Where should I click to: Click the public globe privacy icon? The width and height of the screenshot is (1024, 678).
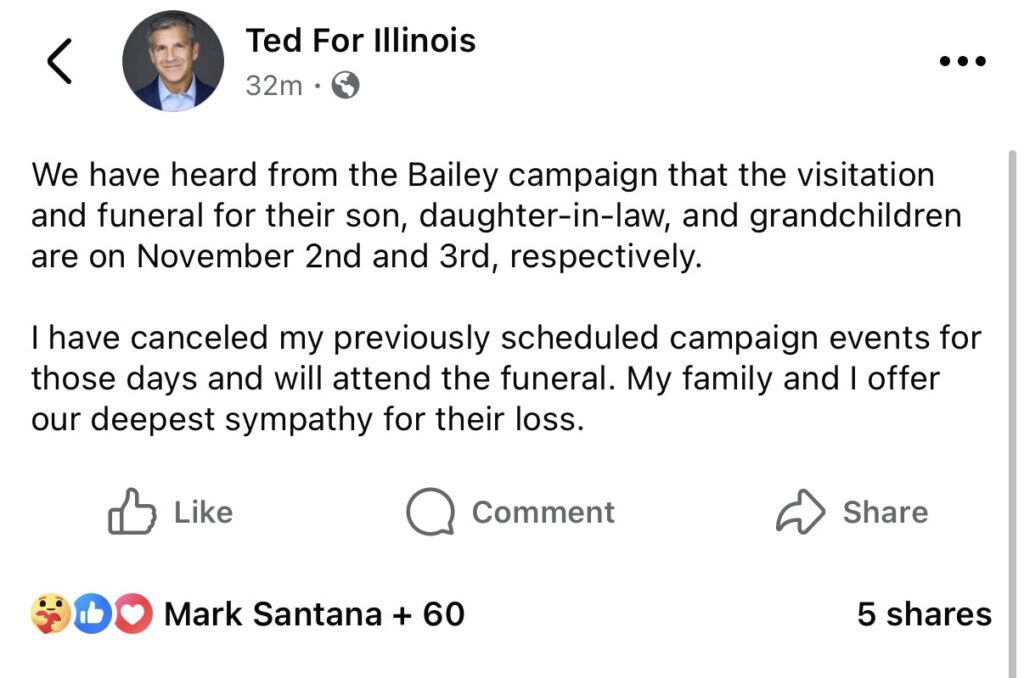345,87
